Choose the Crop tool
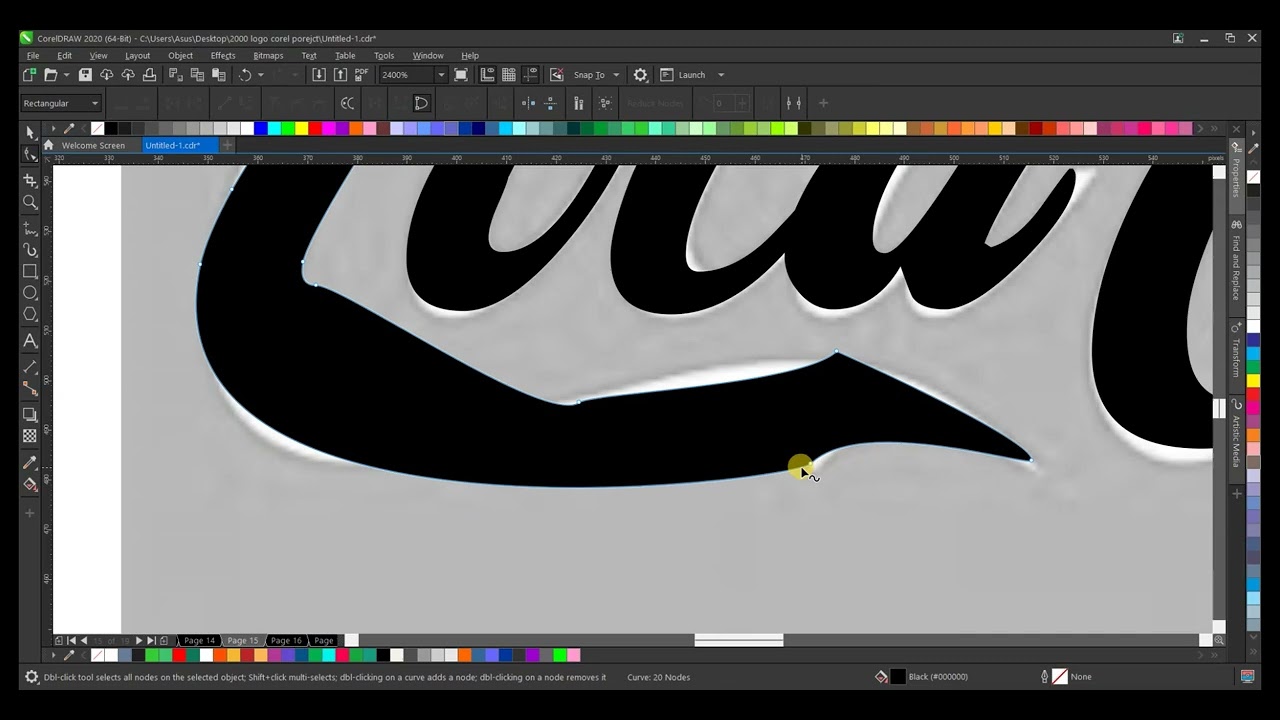1280x720 pixels. (30, 180)
